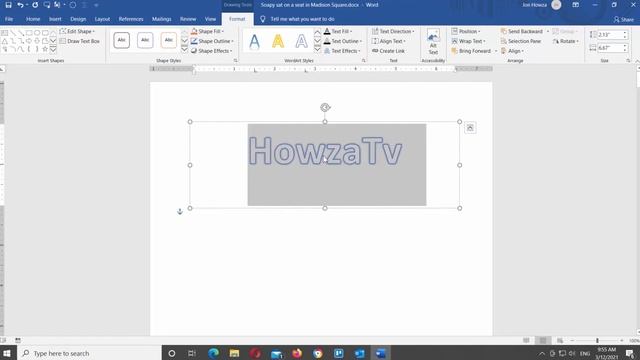Click the rotation handle above text box
The height and width of the screenshot is (360, 640).
pos(325,107)
